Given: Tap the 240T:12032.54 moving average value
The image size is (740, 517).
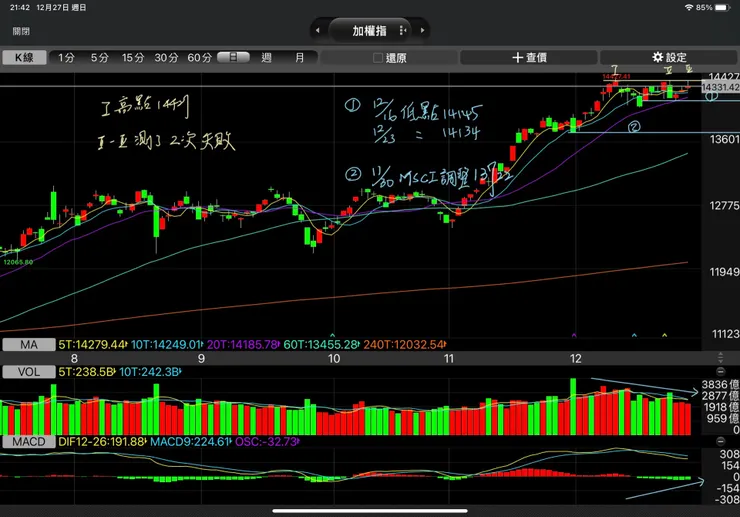Looking at the screenshot, I should pos(404,345).
